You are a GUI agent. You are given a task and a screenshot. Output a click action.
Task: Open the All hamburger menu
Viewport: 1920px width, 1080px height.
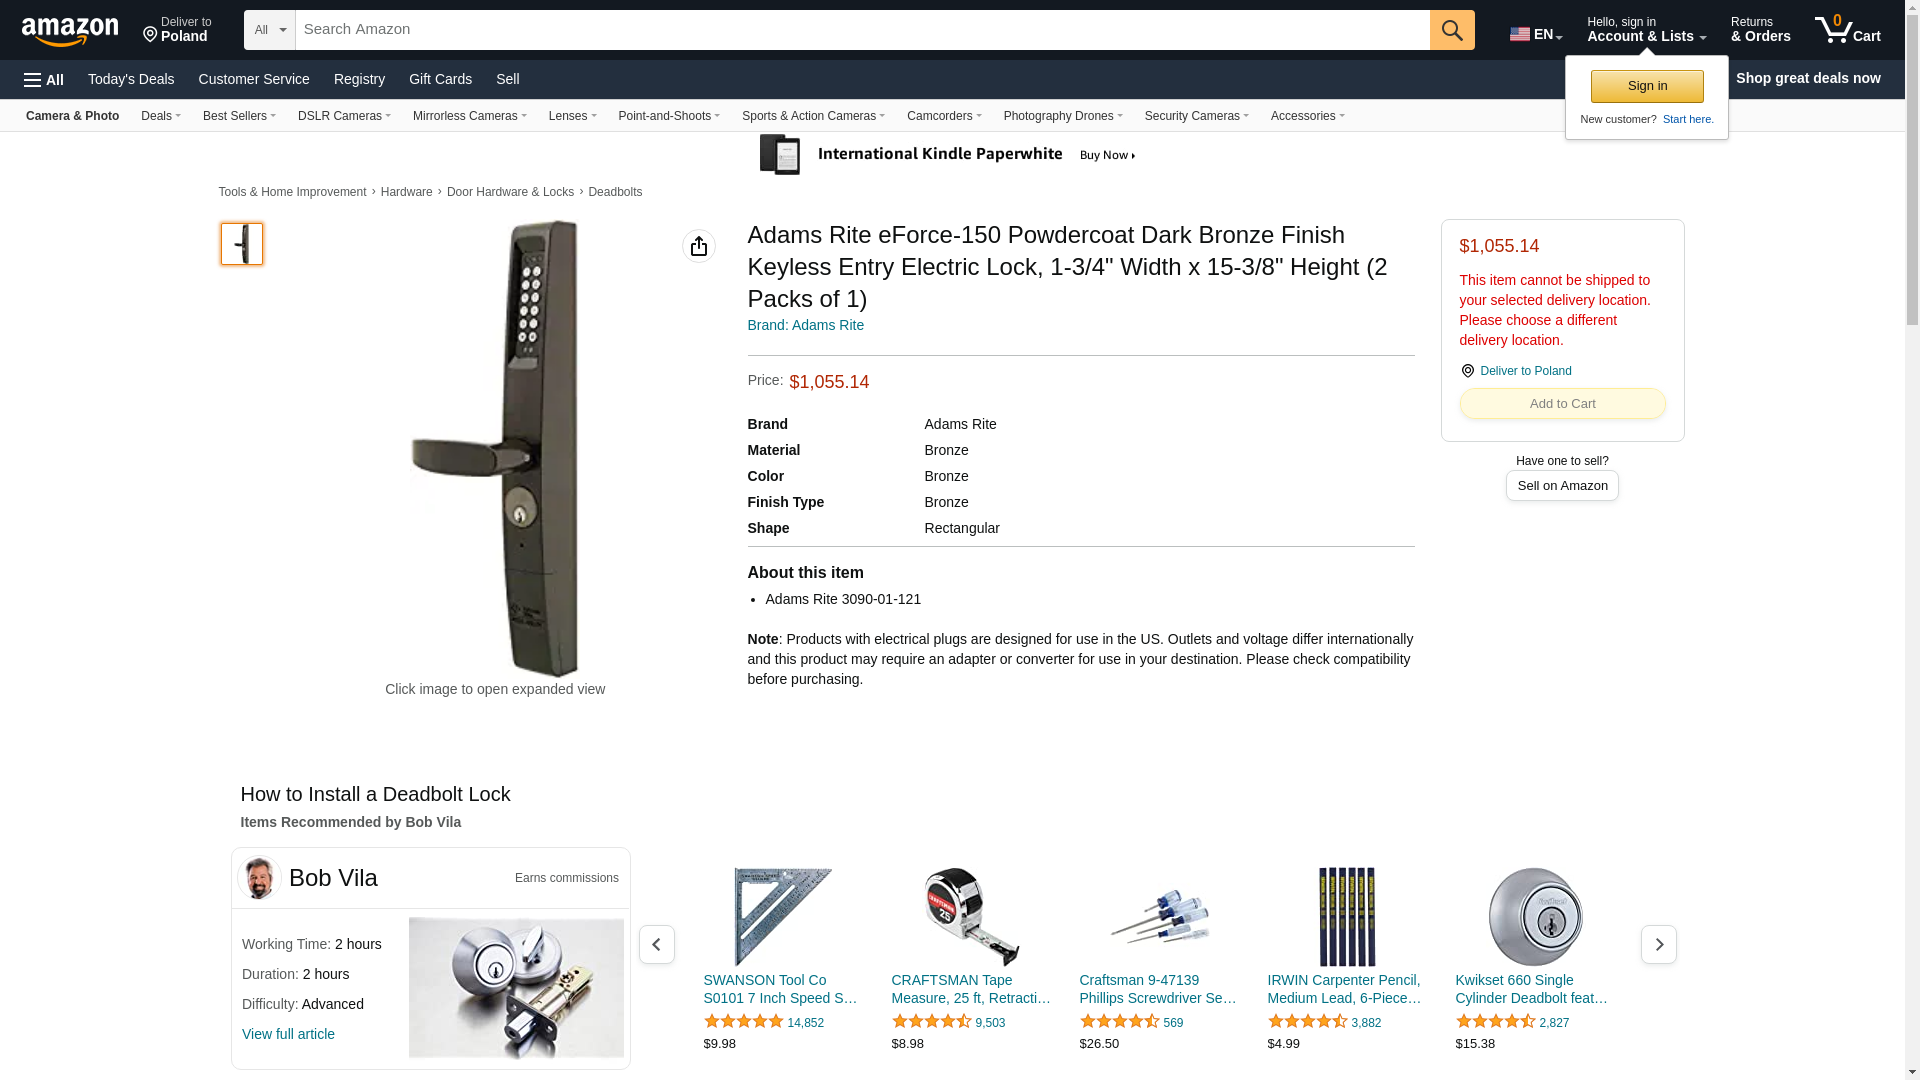(44, 79)
